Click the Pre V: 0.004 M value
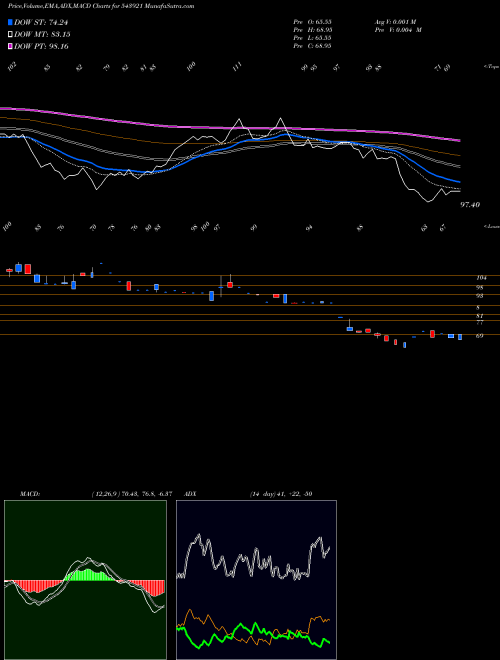Image resolution: width=500 pixels, height=660 pixels. 398,30
